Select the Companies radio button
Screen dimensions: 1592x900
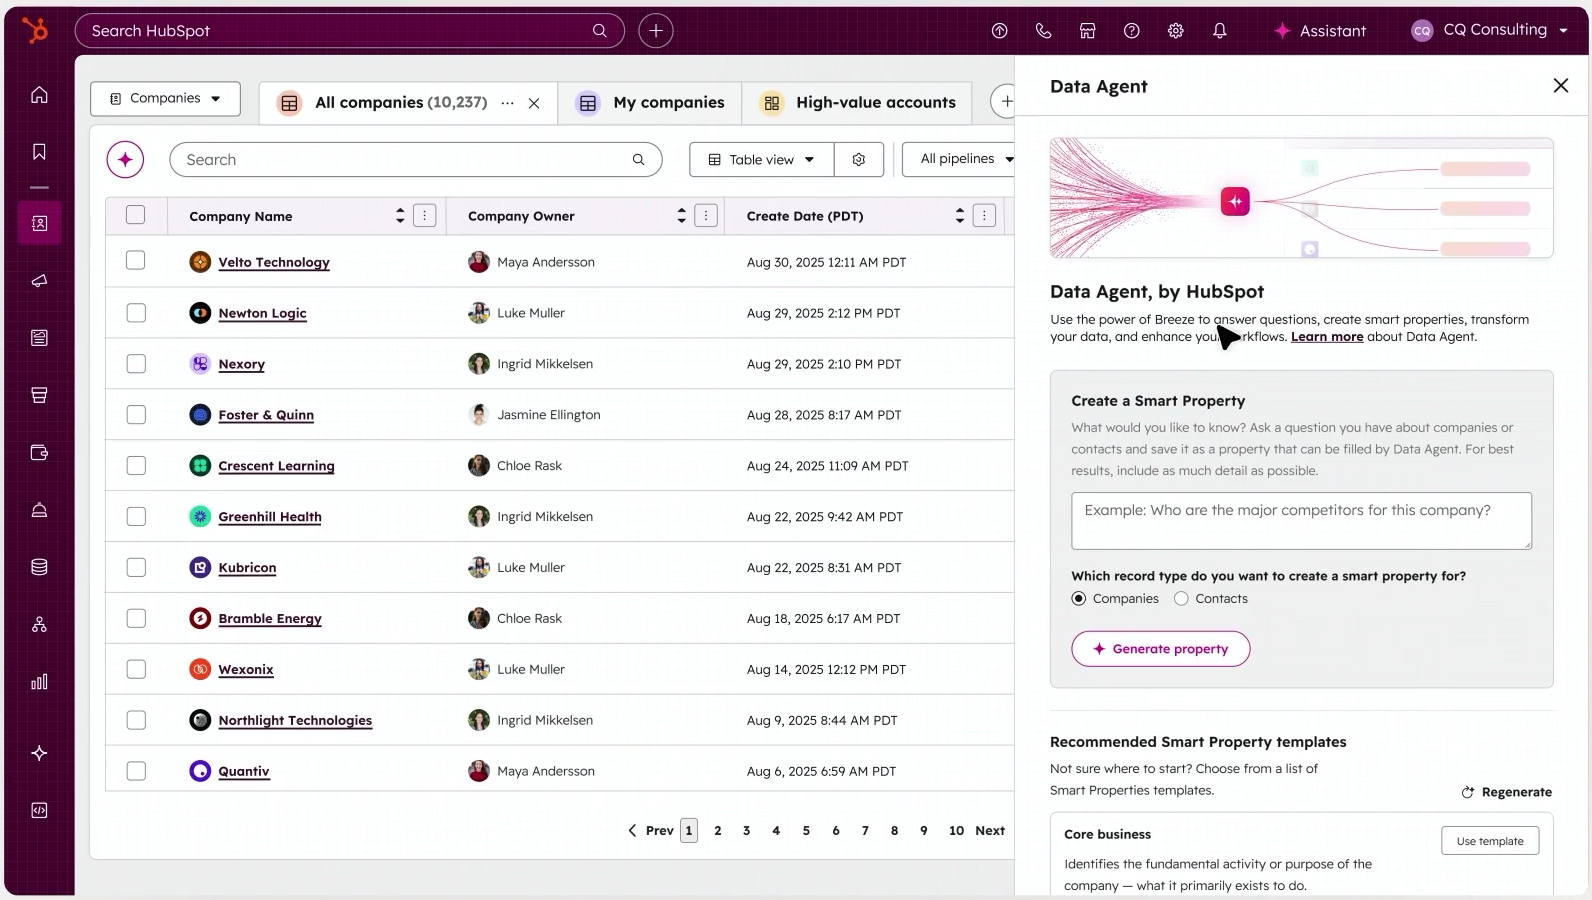tap(1079, 599)
